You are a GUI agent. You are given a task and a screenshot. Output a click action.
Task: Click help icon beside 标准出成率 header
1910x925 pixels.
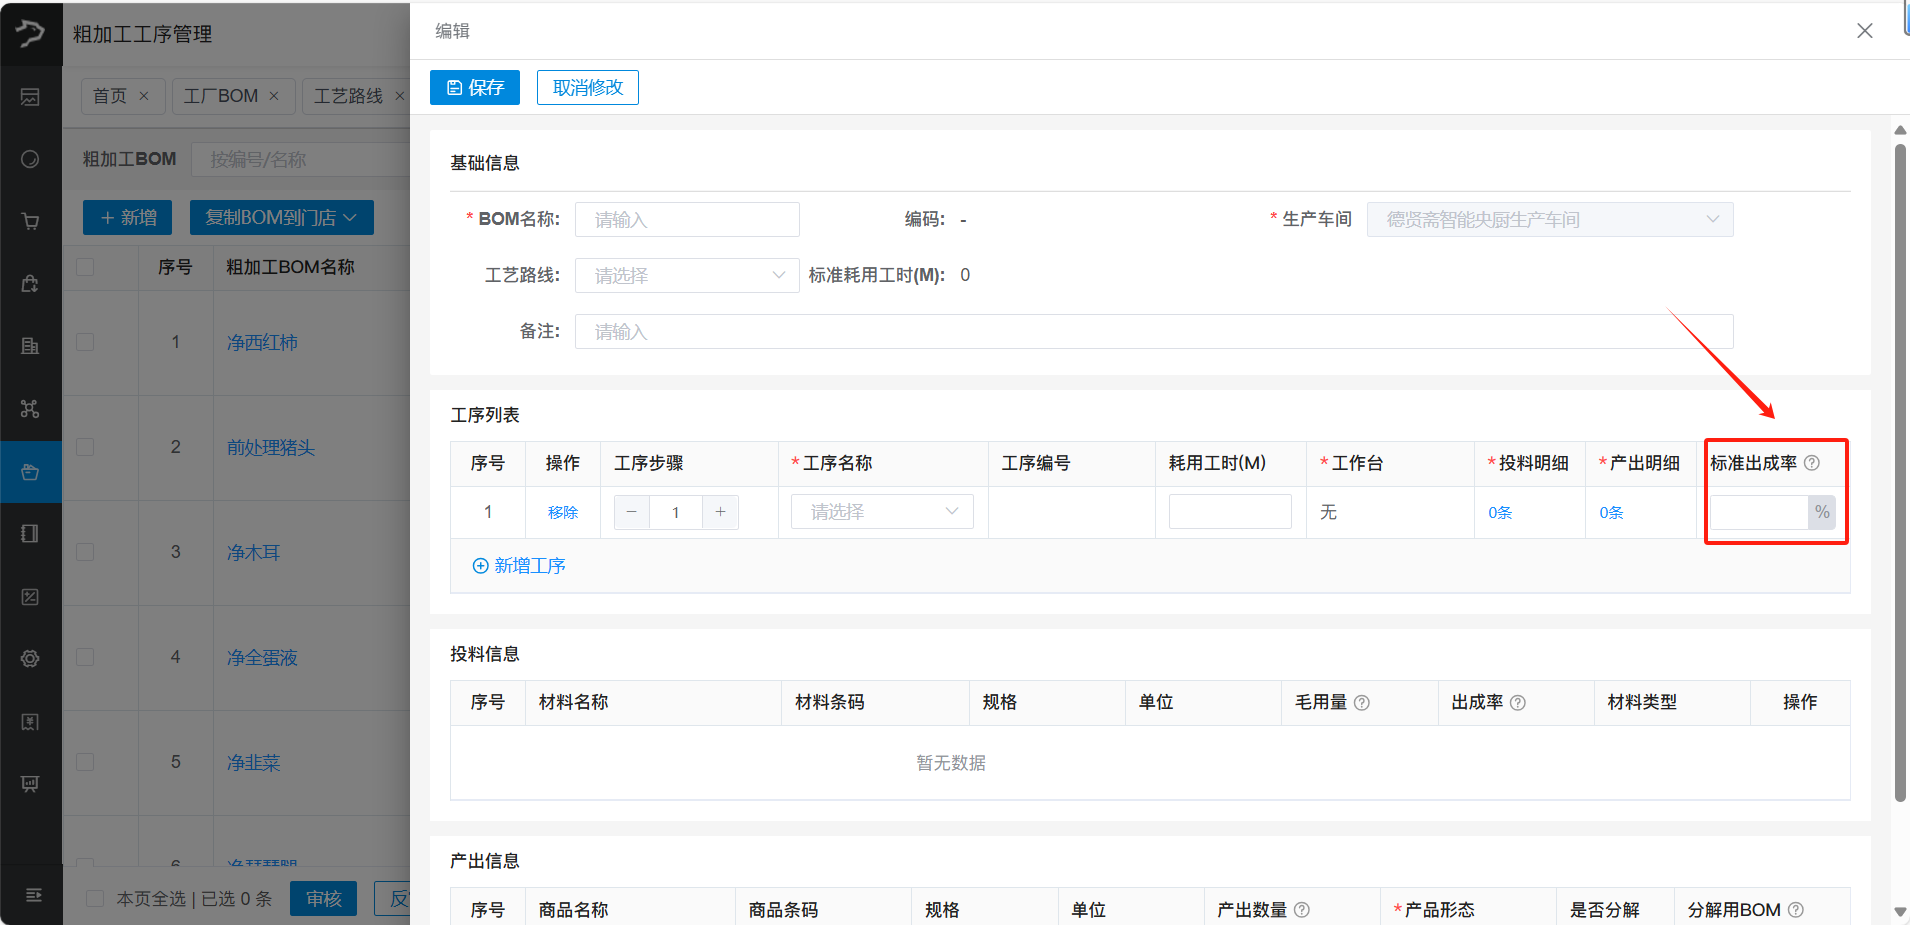pos(1812,463)
